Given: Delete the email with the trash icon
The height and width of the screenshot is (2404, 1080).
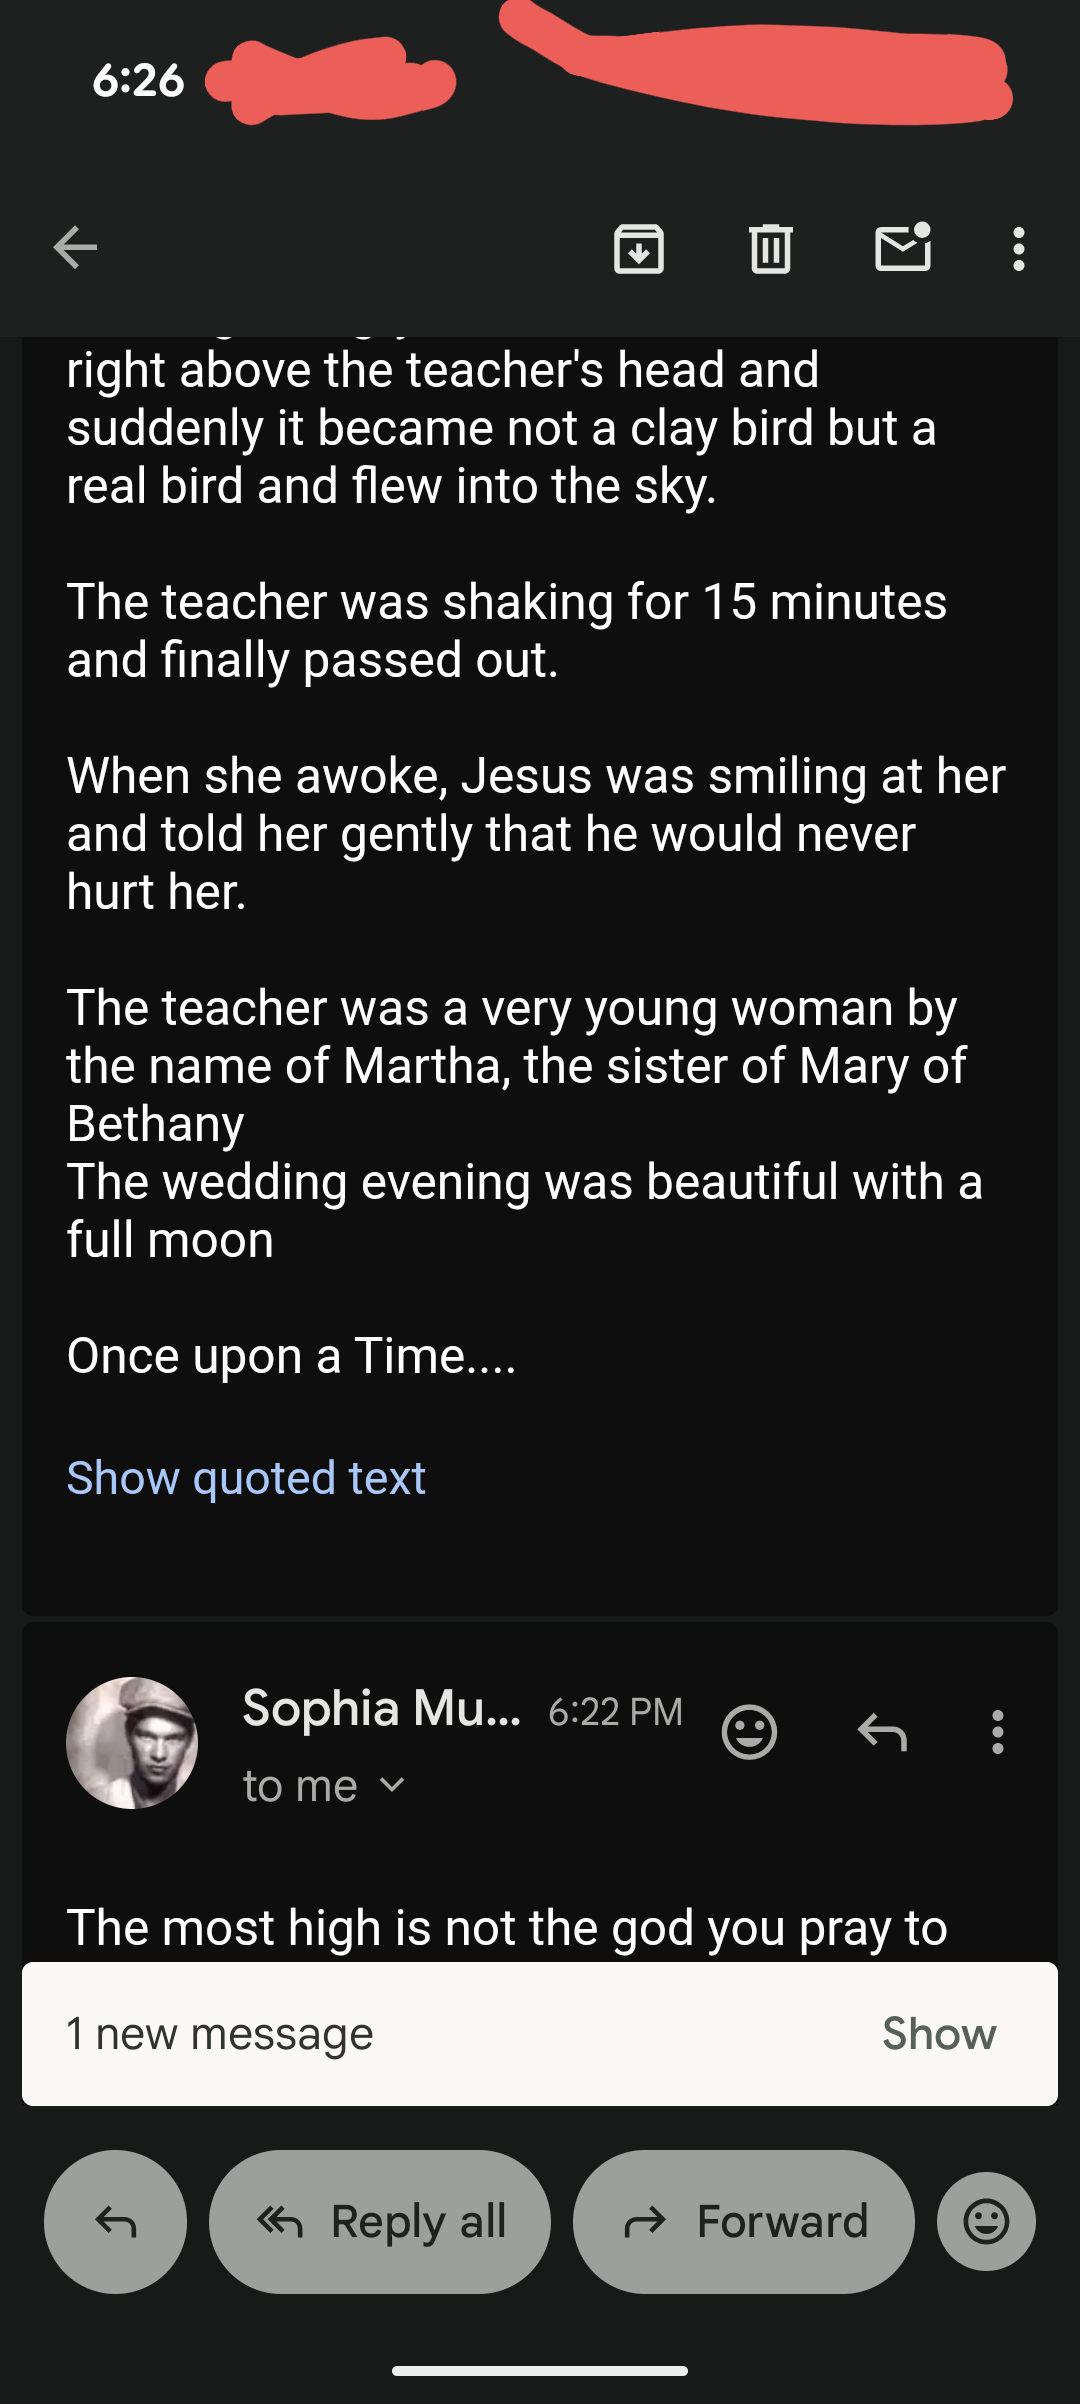Looking at the screenshot, I should (x=771, y=248).
